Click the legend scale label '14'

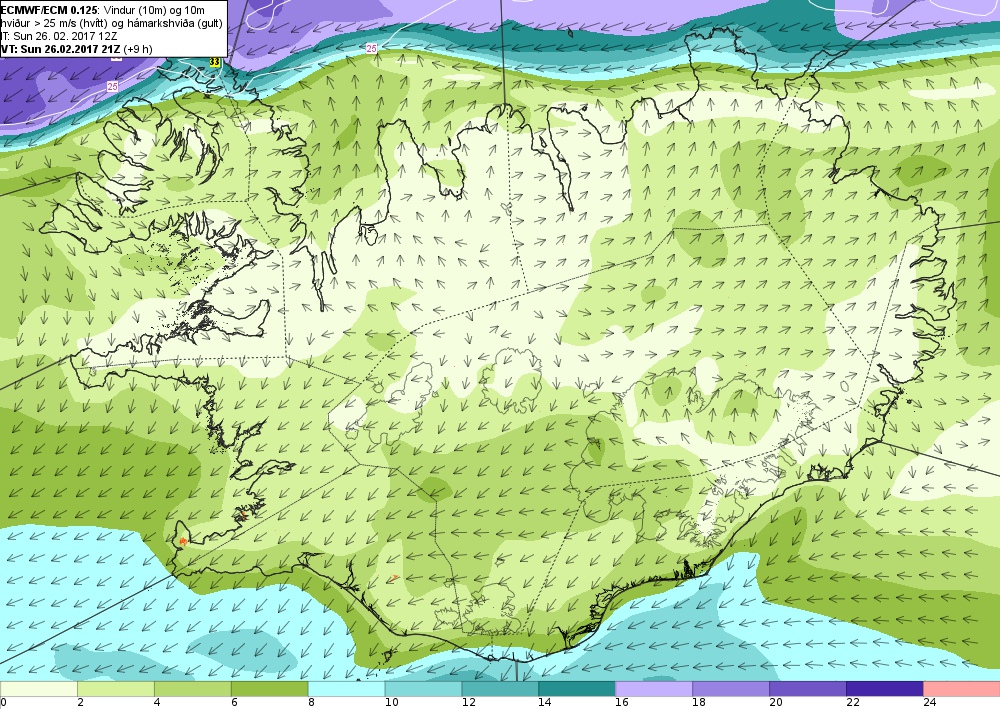[545, 703]
